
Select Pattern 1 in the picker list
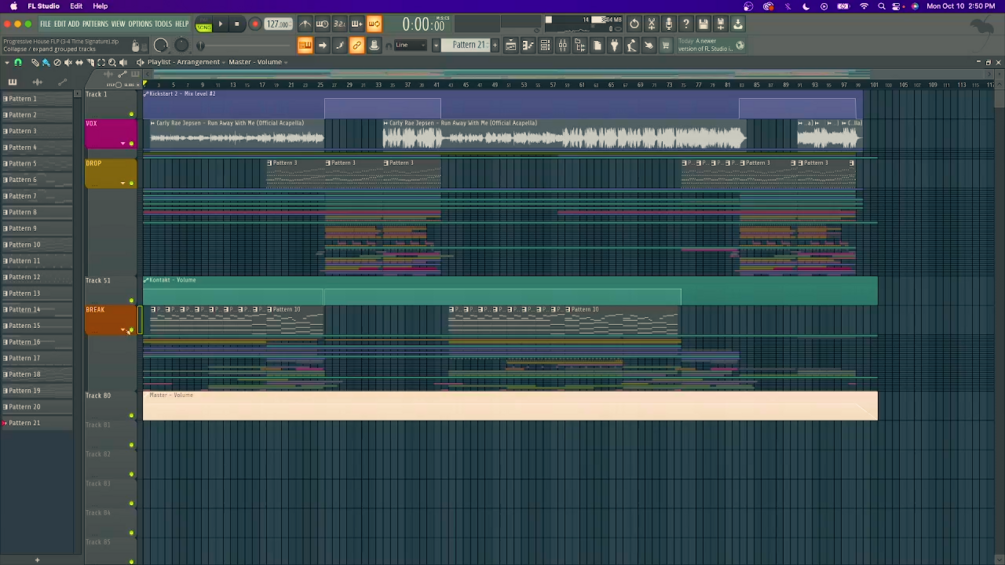[37, 99]
